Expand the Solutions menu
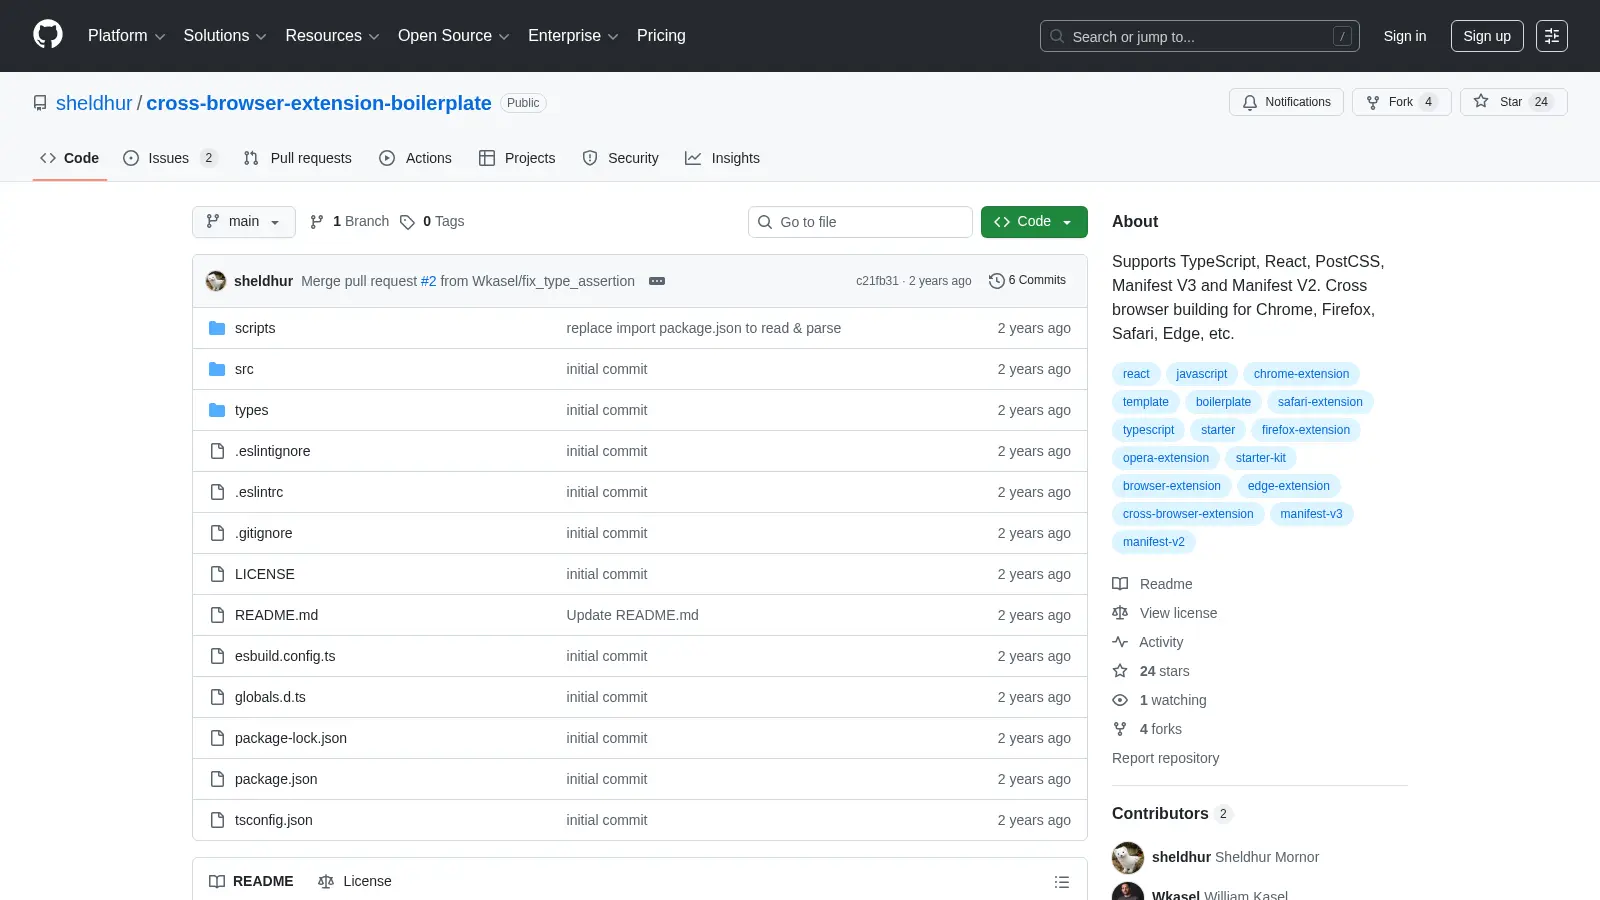Viewport: 1600px width, 900px height. [225, 36]
